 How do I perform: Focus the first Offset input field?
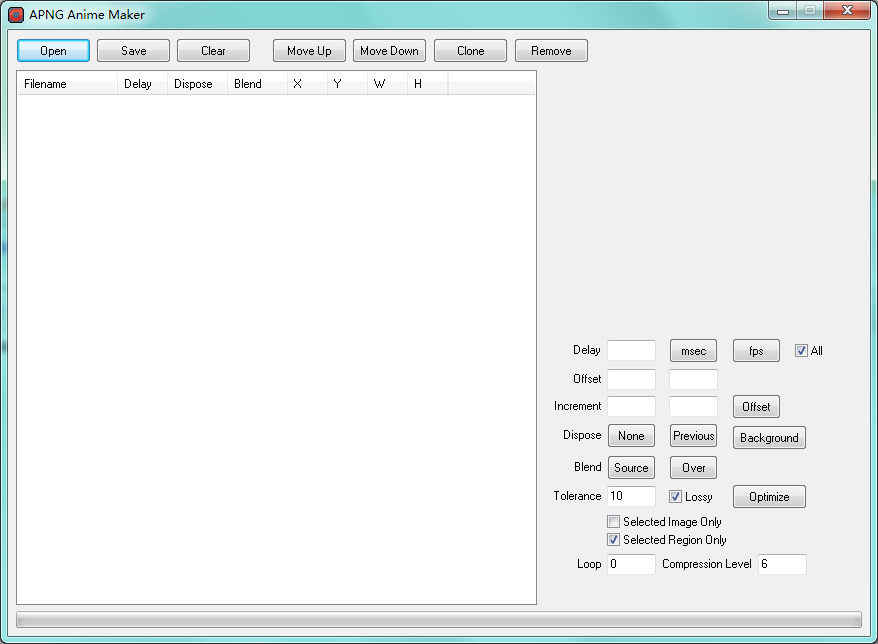click(x=631, y=379)
